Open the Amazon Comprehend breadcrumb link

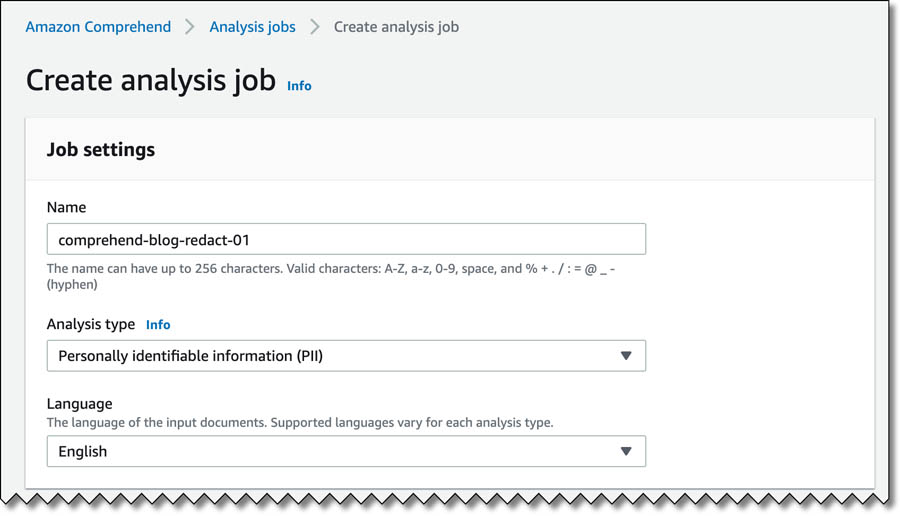[x=98, y=27]
